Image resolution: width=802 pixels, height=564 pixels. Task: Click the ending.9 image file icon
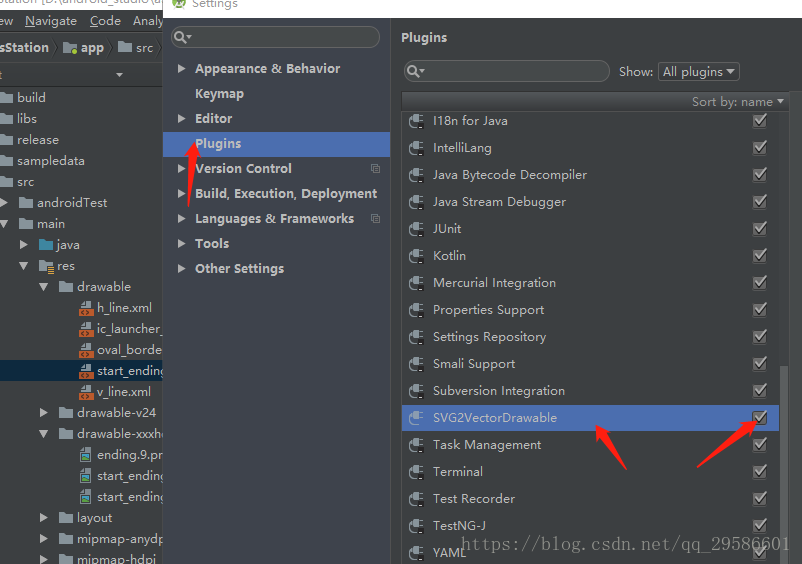coord(86,455)
